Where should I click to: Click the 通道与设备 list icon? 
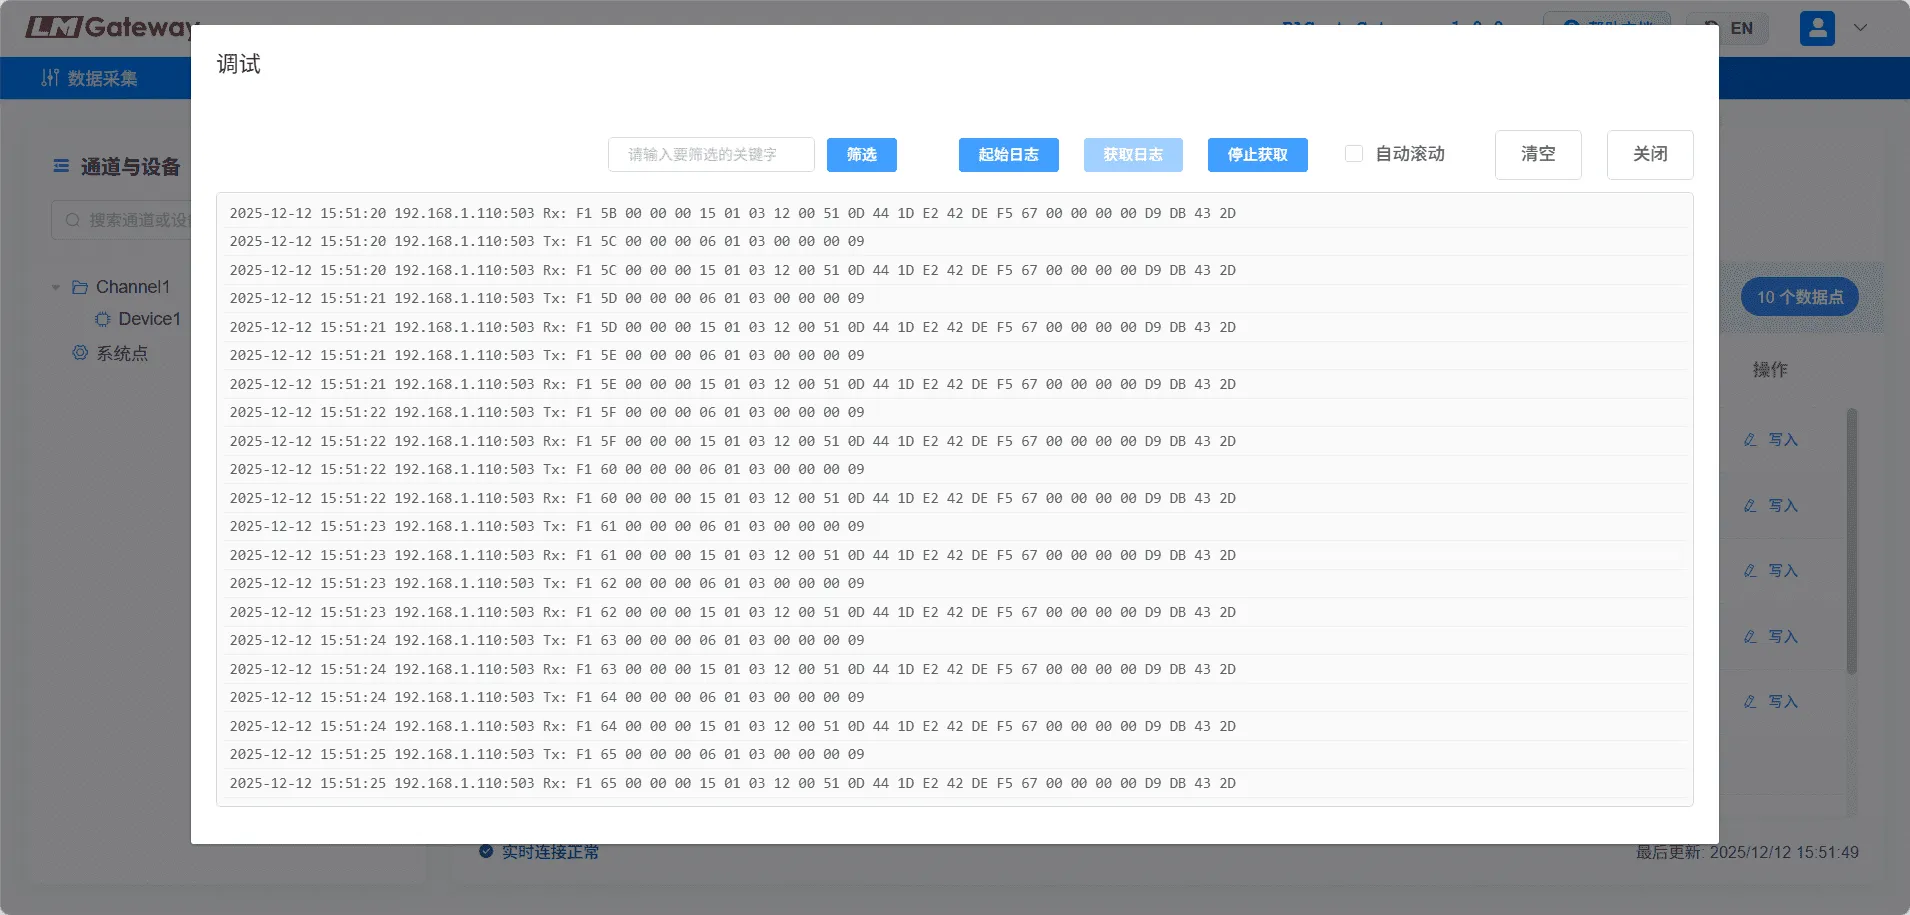tap(61, 166)
